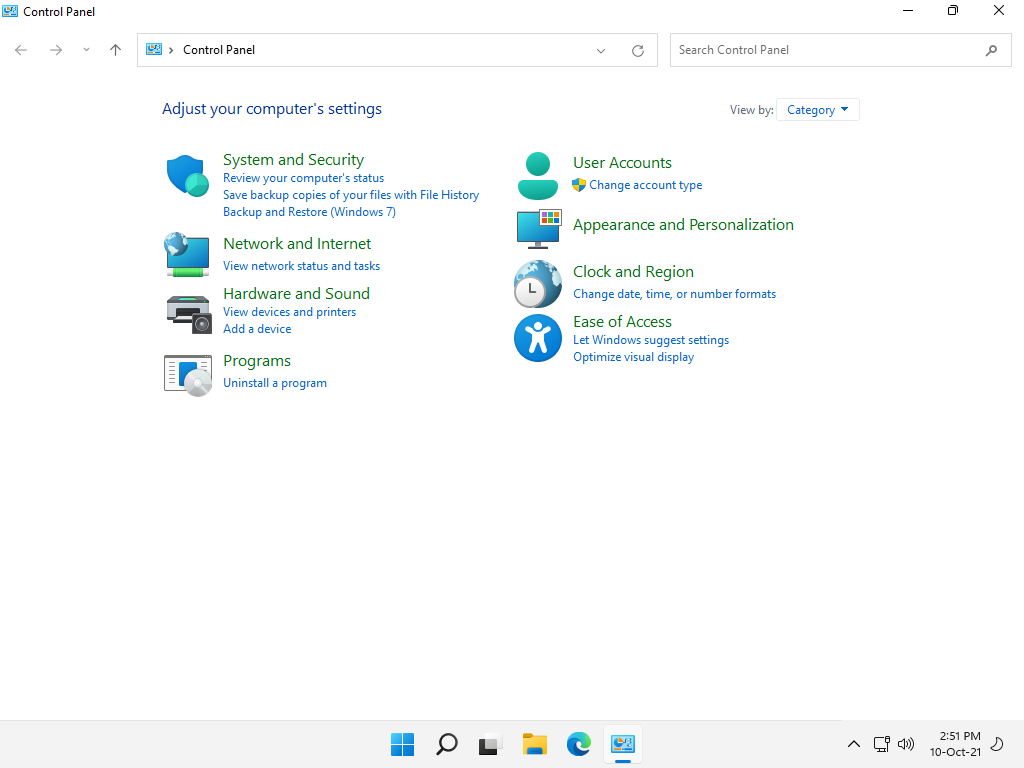Open User Accounts settings
Viewport: 1024px width, 768px height.
[x=622, y=162]
